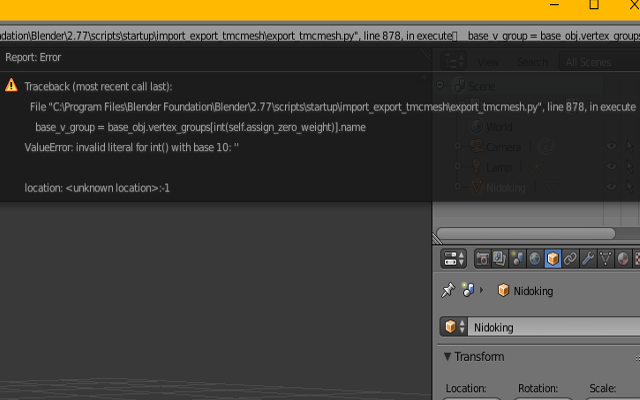Click the scene icon in the breadcrumb
This screenshot has height=400, width=640.
(x=468, y=290)
